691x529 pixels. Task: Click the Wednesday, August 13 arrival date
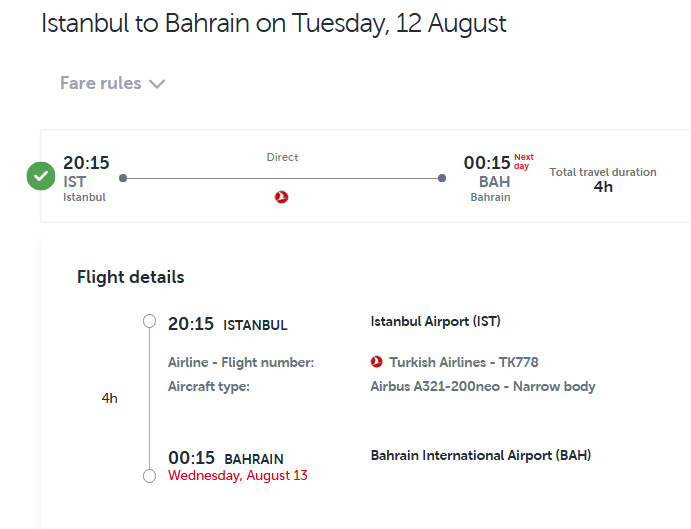pos(238,476)
